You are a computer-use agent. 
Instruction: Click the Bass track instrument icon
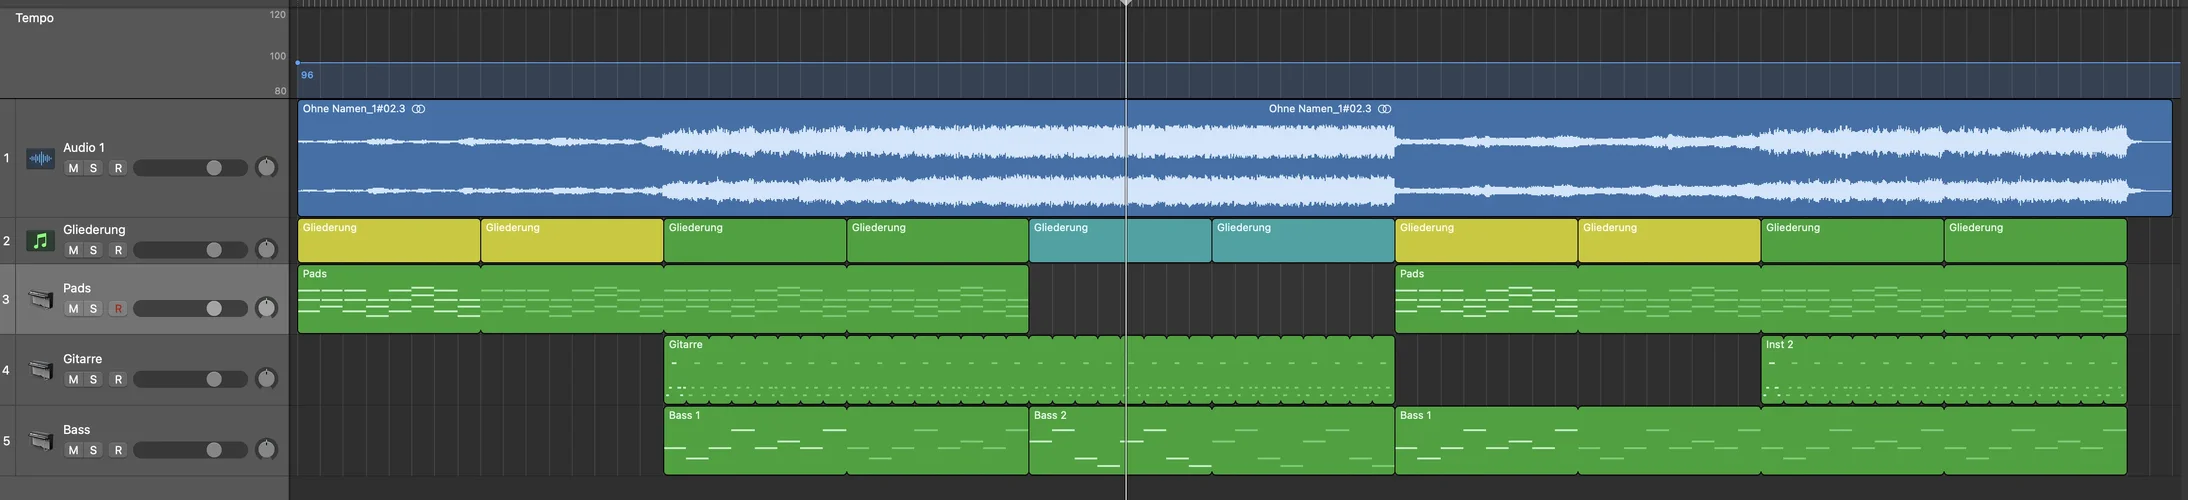pos(40,441)
